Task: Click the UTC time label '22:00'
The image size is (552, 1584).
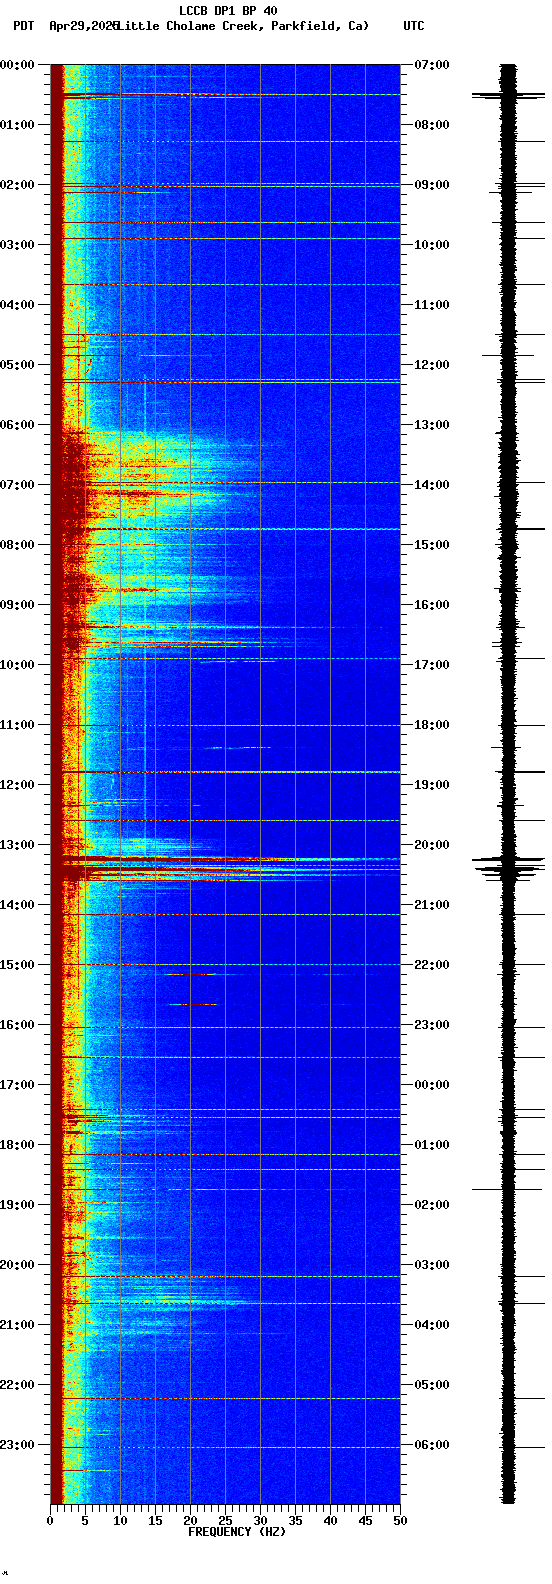Action: pos(432,965)
